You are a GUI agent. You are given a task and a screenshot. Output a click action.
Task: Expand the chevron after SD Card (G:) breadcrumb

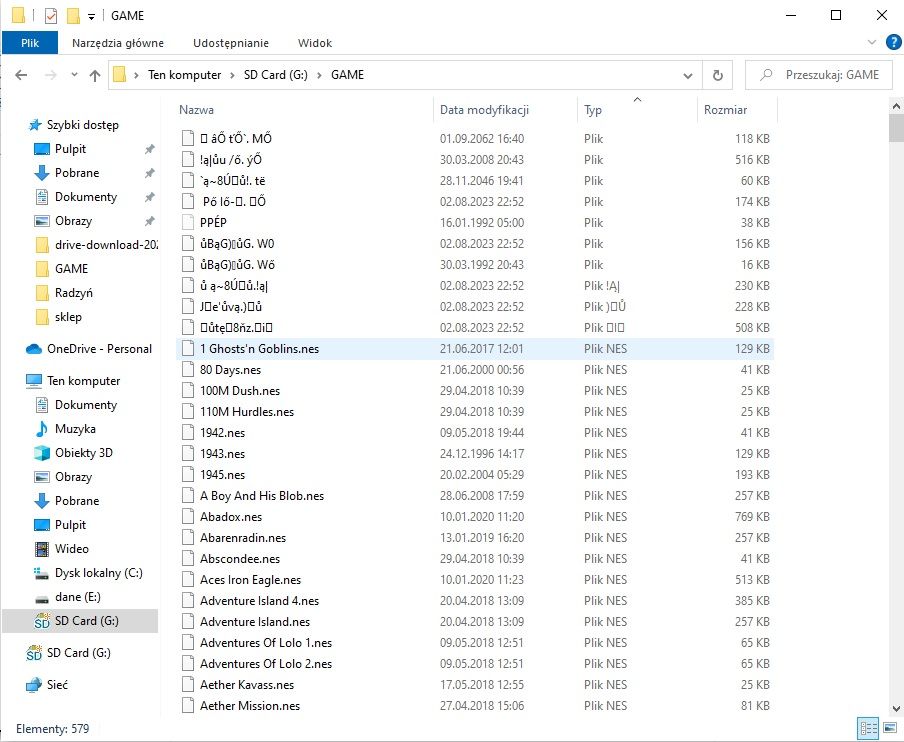pyautogui.click(x=319, y=75)
